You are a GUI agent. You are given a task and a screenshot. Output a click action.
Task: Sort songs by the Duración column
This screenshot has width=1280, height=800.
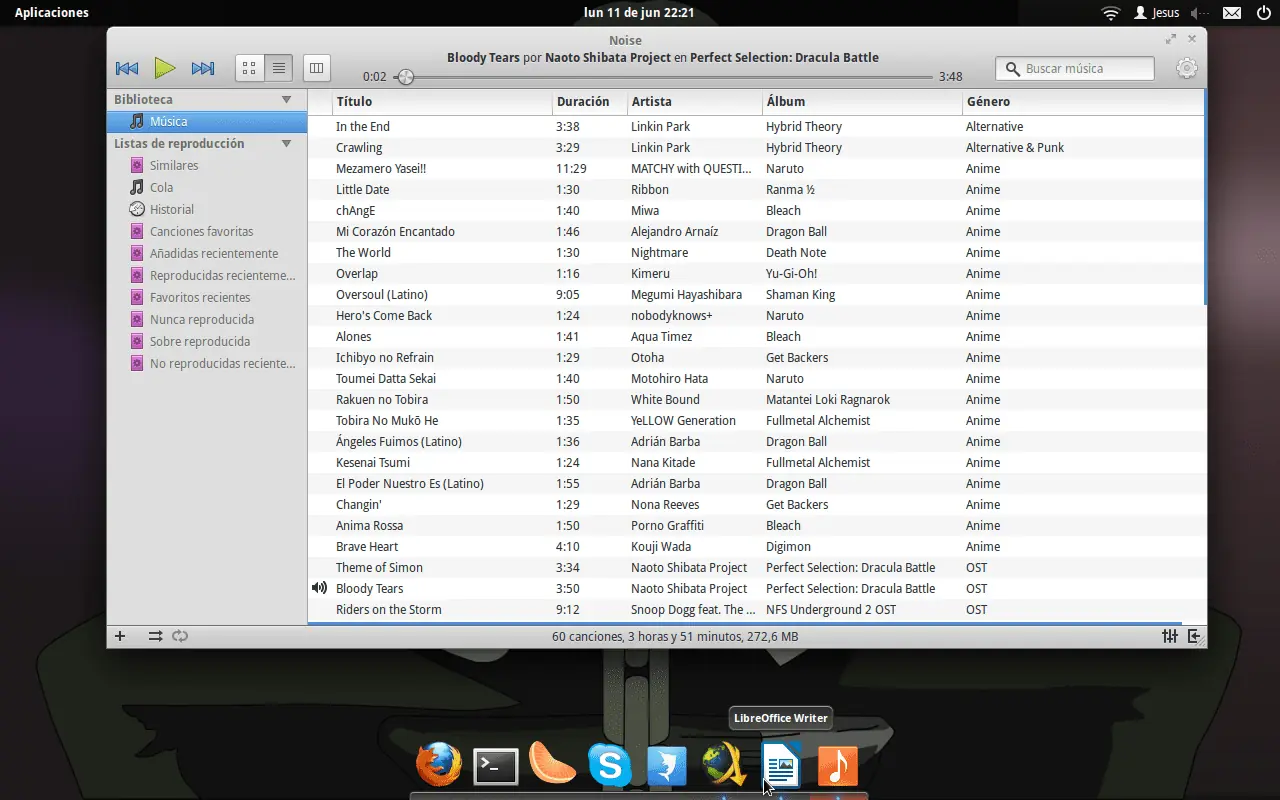pyautogui.click(x=589, y=101)
